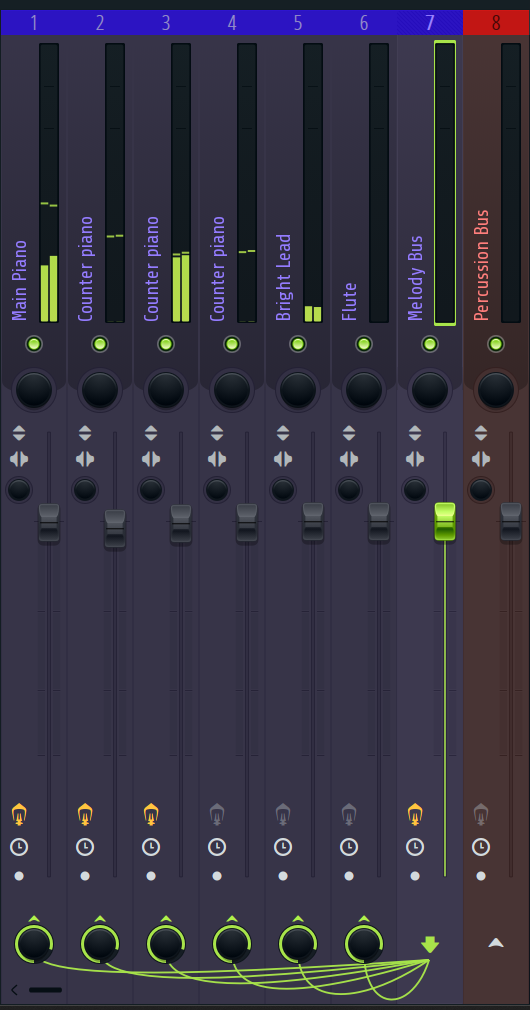The width and height of the screenshot is (530, 1010).
Task: Click the Bright Lead track name
Action: [x=284, y=277]
